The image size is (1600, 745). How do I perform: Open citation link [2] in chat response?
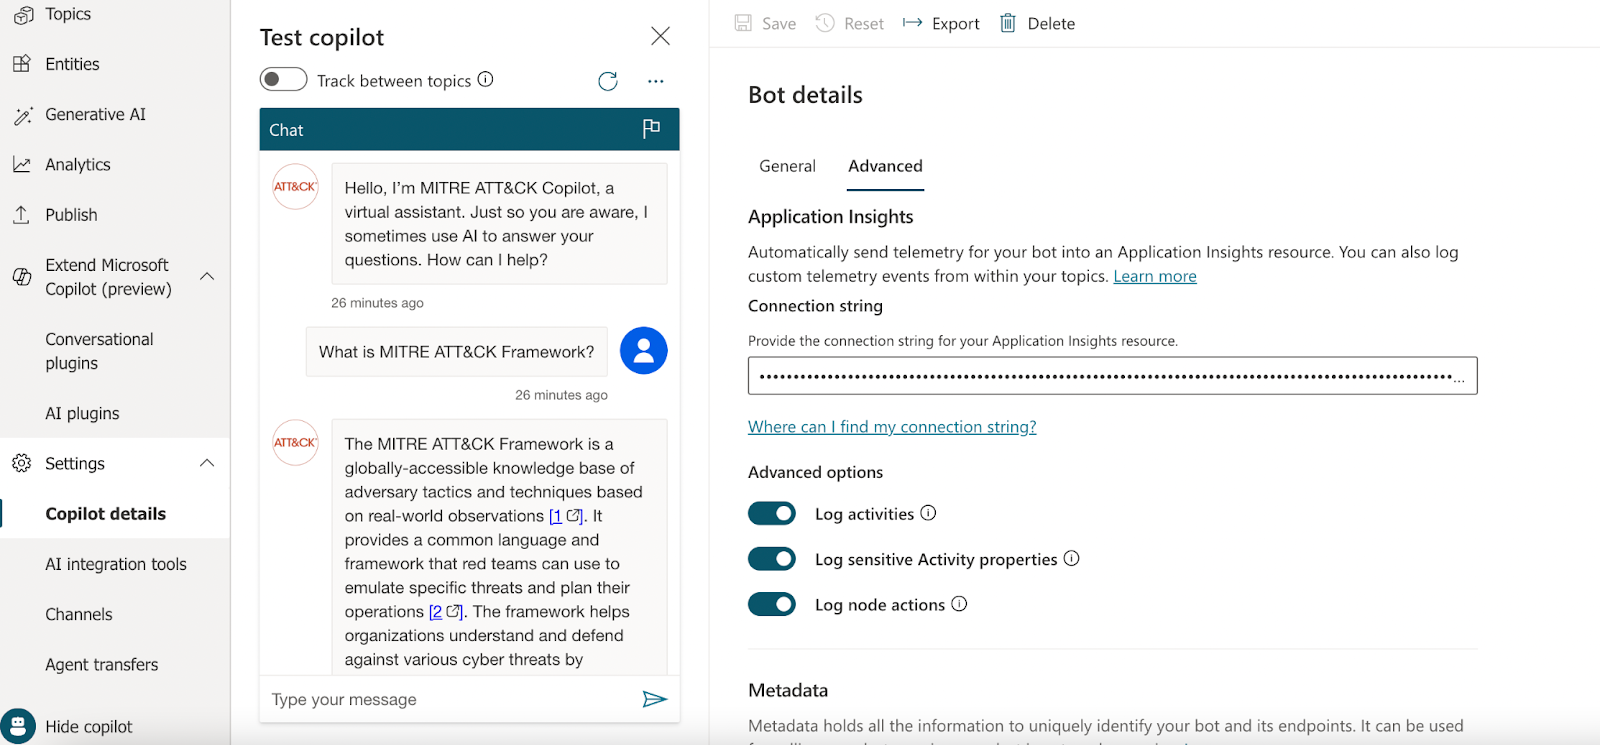[x=445, y=612]
